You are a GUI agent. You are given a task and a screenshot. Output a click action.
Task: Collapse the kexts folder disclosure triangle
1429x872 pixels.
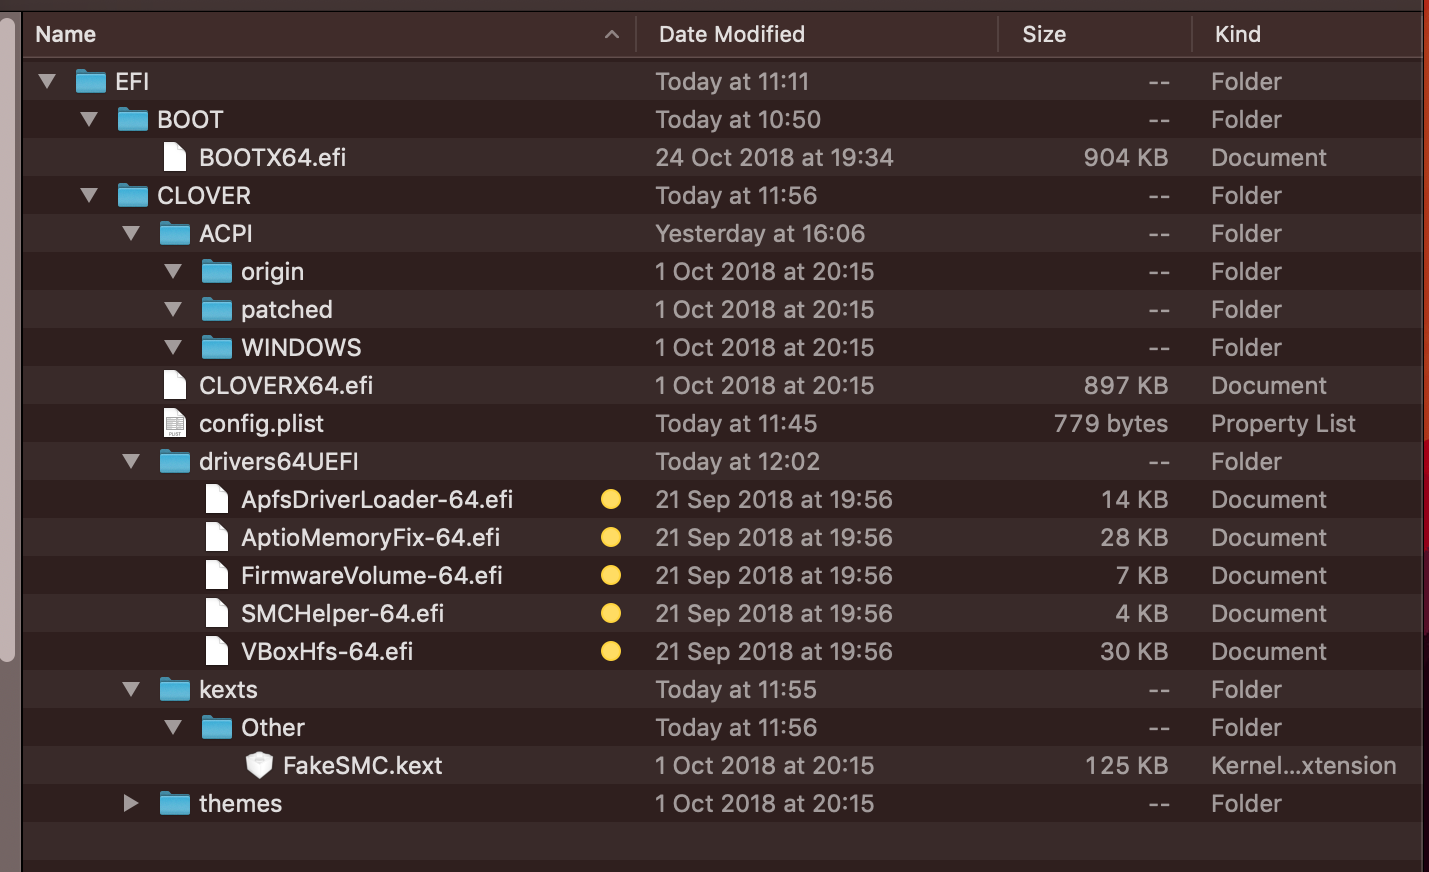click(131, 689)
